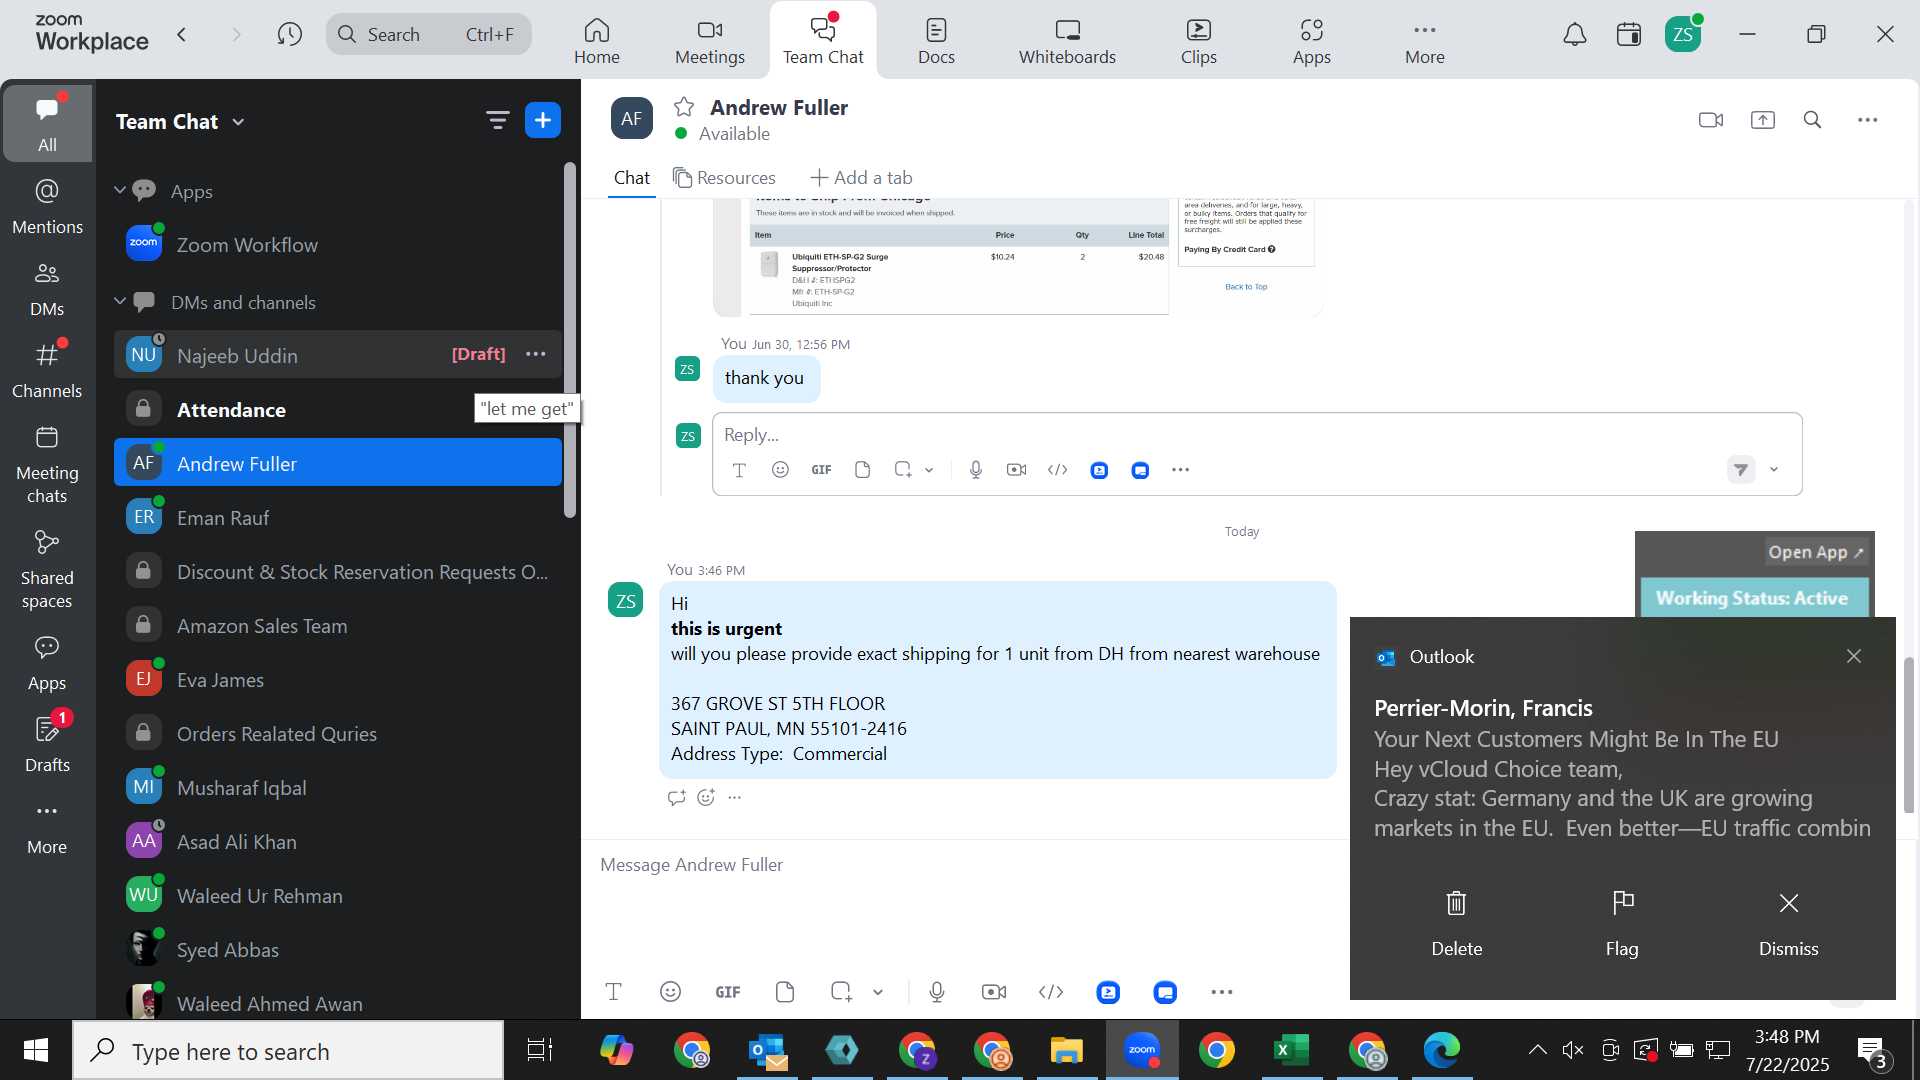Reply in thread to the urgent message
This screenshot has height=1080, width=1920.
coord(677,797)
